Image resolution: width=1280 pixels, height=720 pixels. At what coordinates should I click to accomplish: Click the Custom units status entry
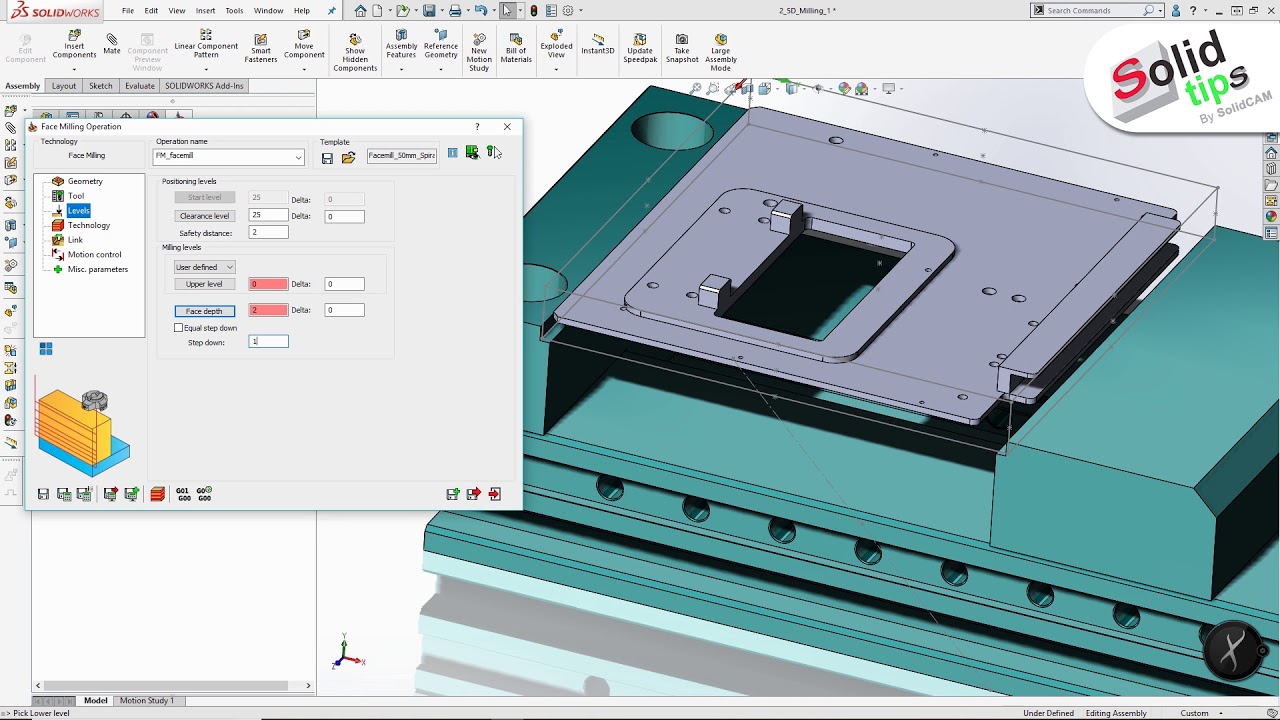pyautogui.click(x=1194, y=713)
